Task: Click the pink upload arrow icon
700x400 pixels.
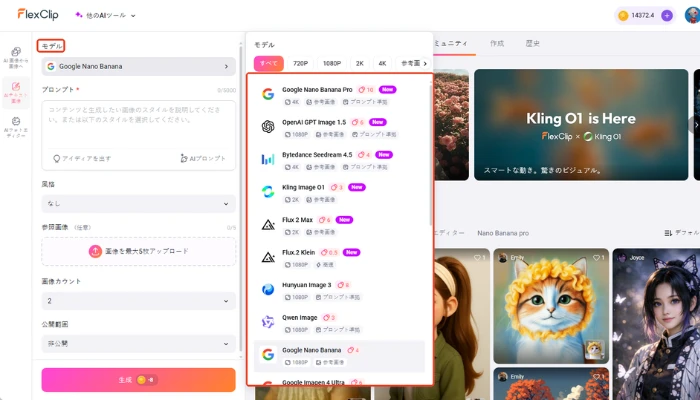Action: [95, 251]
